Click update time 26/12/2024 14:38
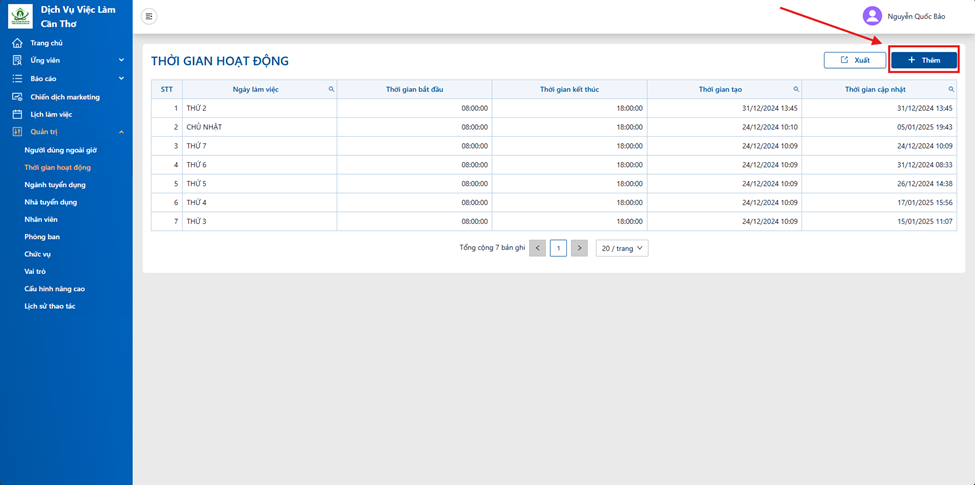975x485 pixels. tap(925, 183)
